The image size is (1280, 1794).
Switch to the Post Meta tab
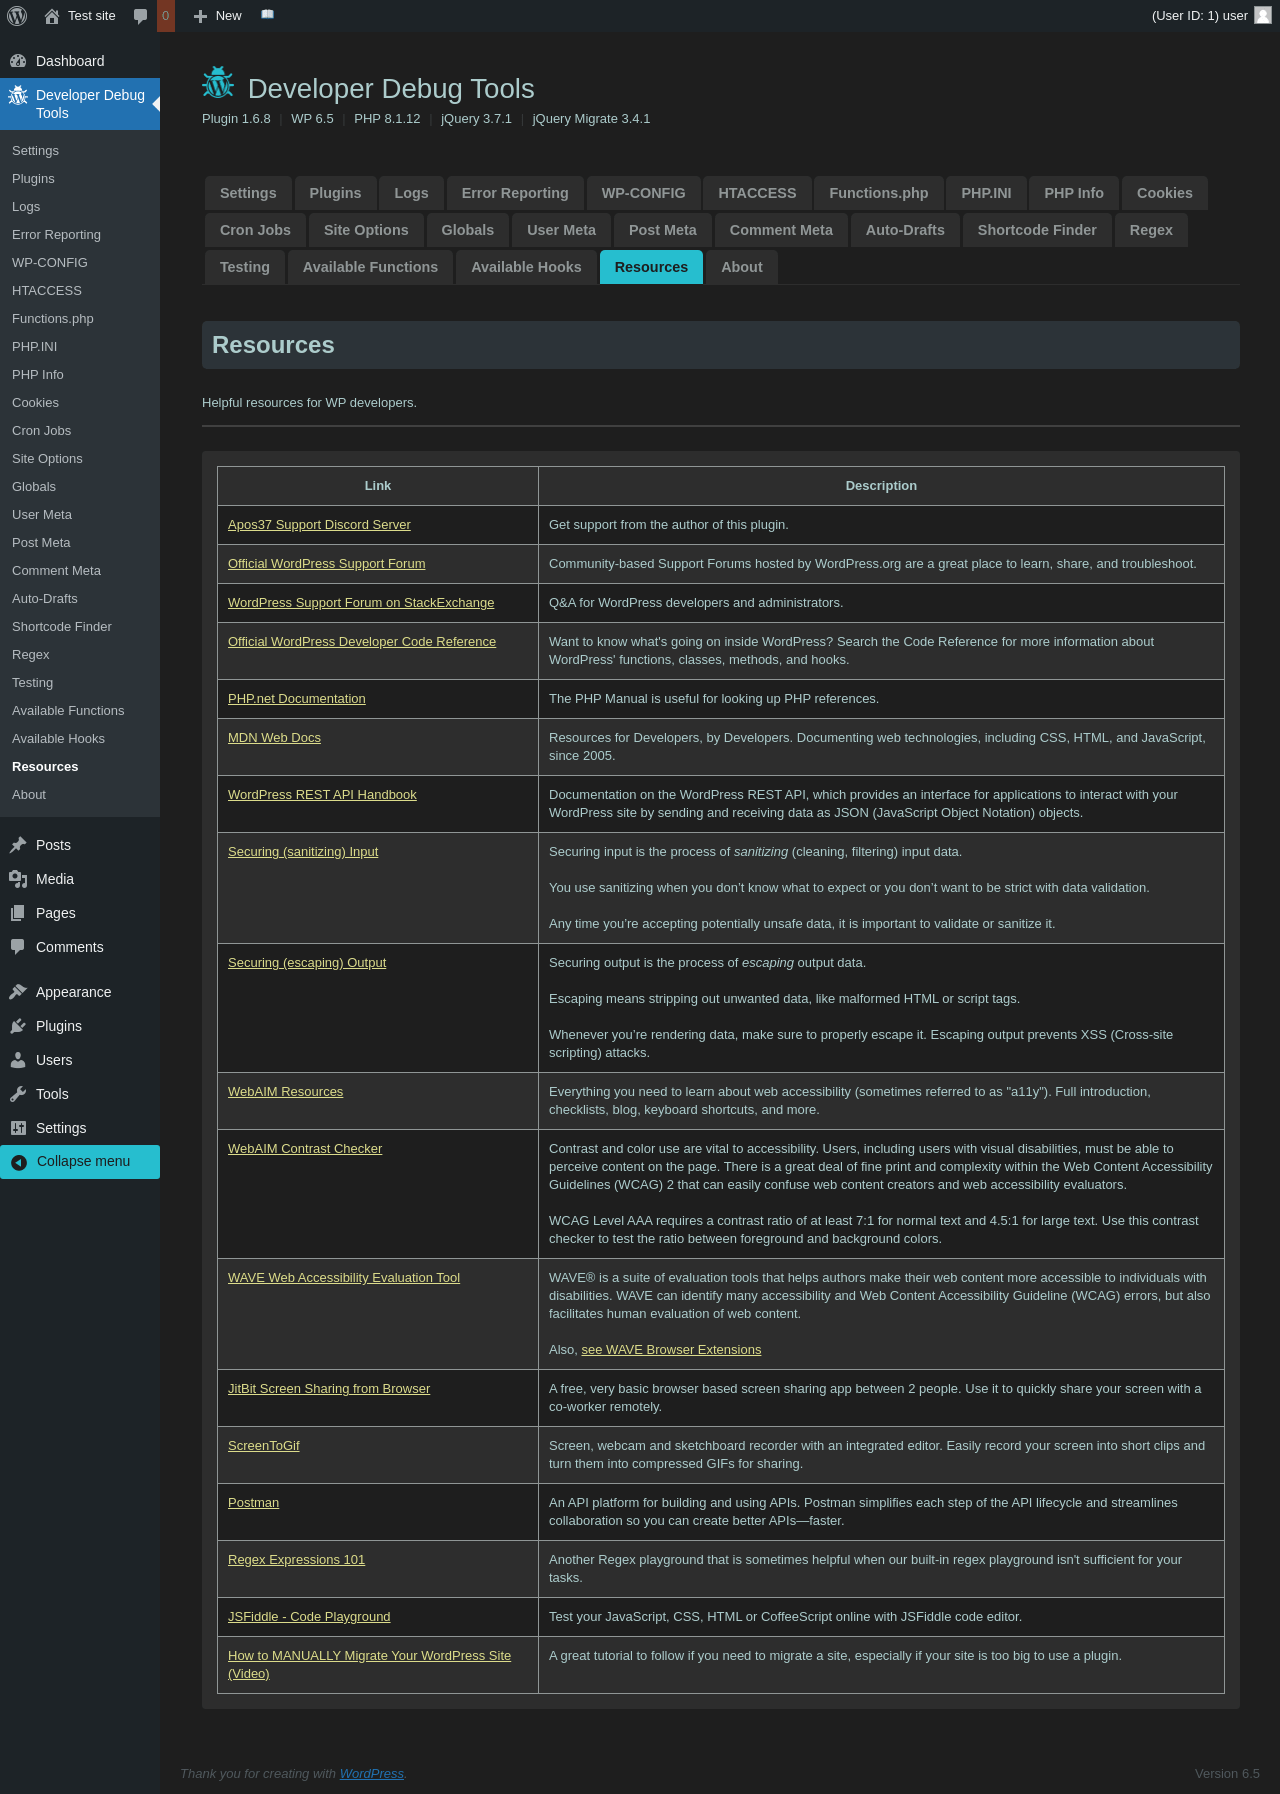click(663, 230)
